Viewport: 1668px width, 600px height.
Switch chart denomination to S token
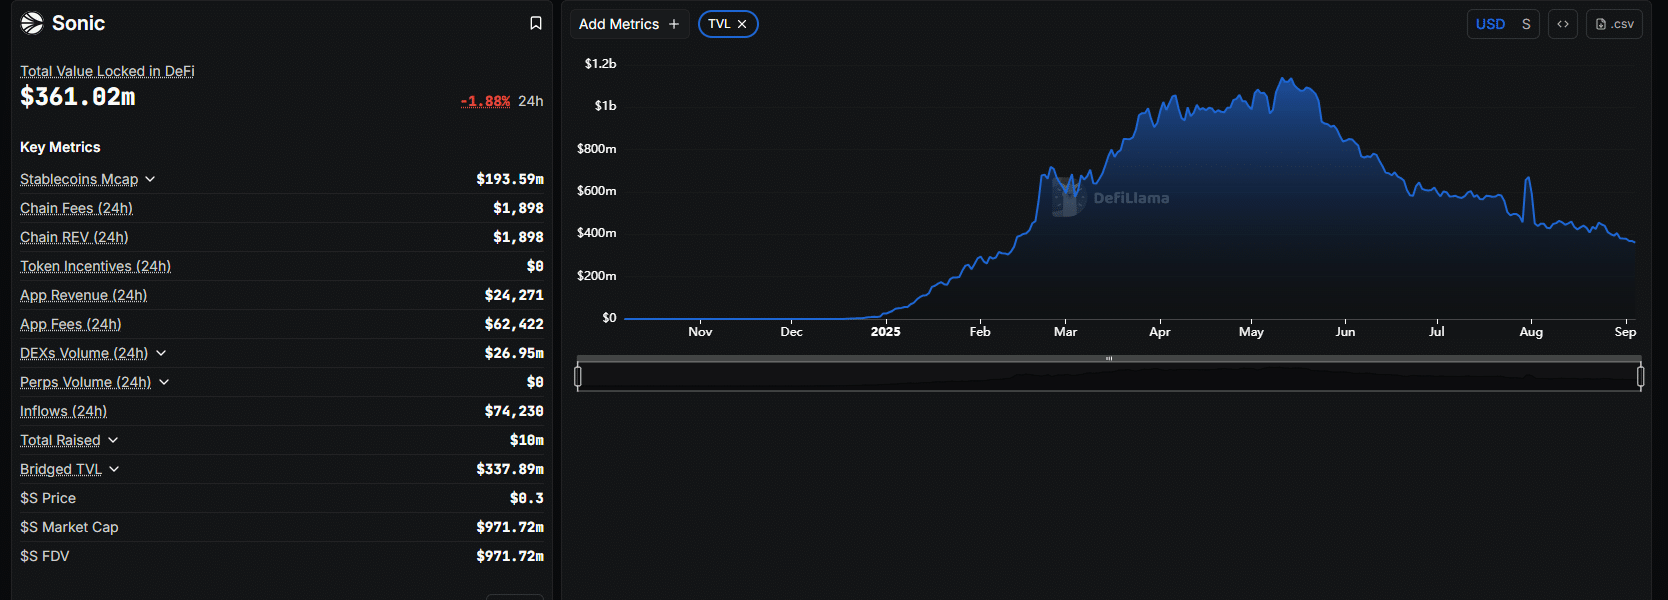(x=1526, y=24)
